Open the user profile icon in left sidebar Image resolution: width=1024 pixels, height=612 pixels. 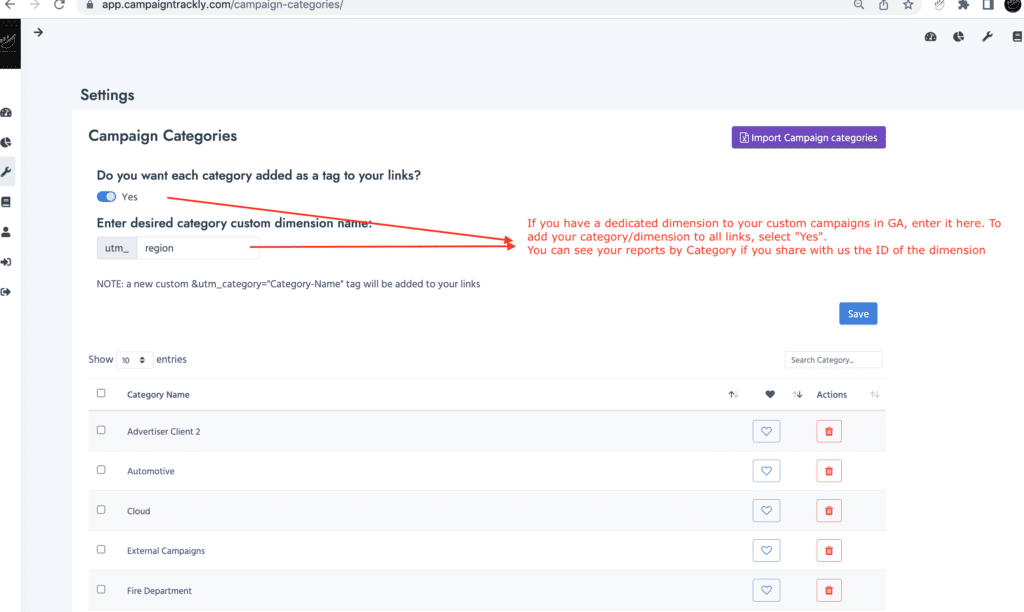(6, 232)
